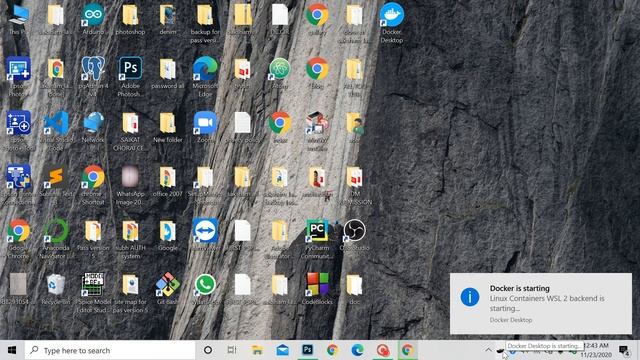Launch OBS Studio desktop shortcut
The image size is (640, 360).
354,235
